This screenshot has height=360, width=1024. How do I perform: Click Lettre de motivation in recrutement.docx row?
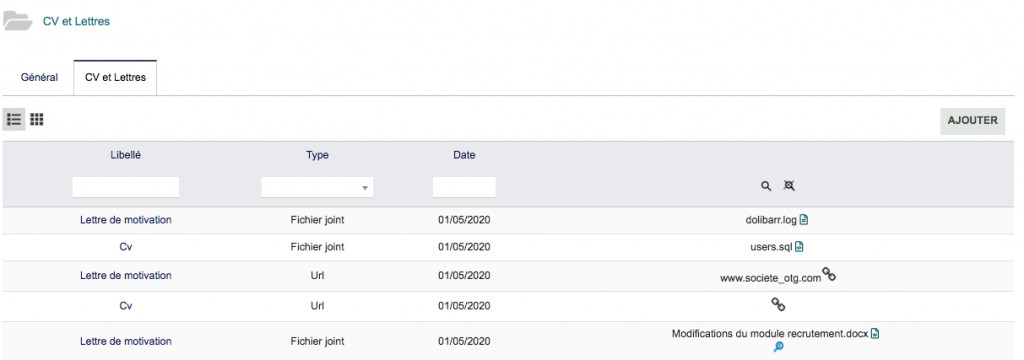pyautogui.click(x=125, y=341)
